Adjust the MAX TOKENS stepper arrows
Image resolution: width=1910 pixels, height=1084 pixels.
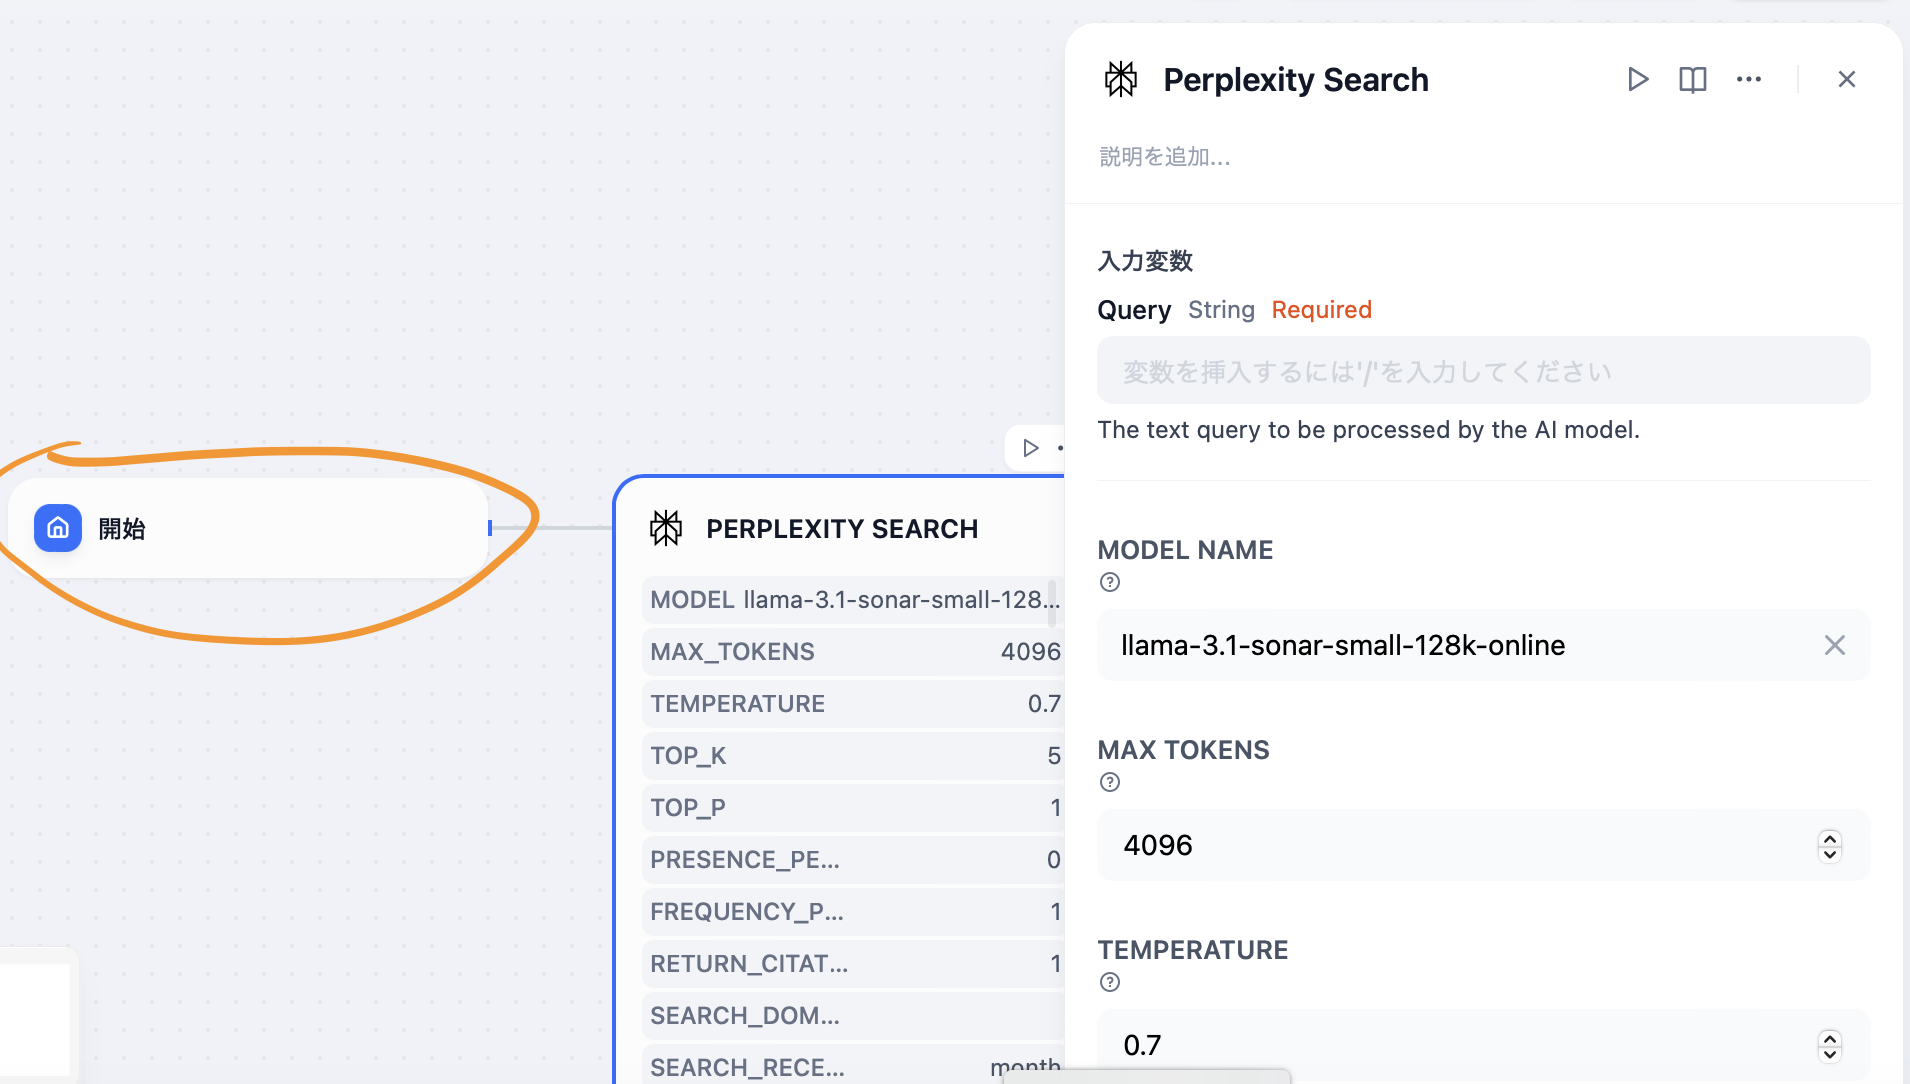click(1829, 846)
